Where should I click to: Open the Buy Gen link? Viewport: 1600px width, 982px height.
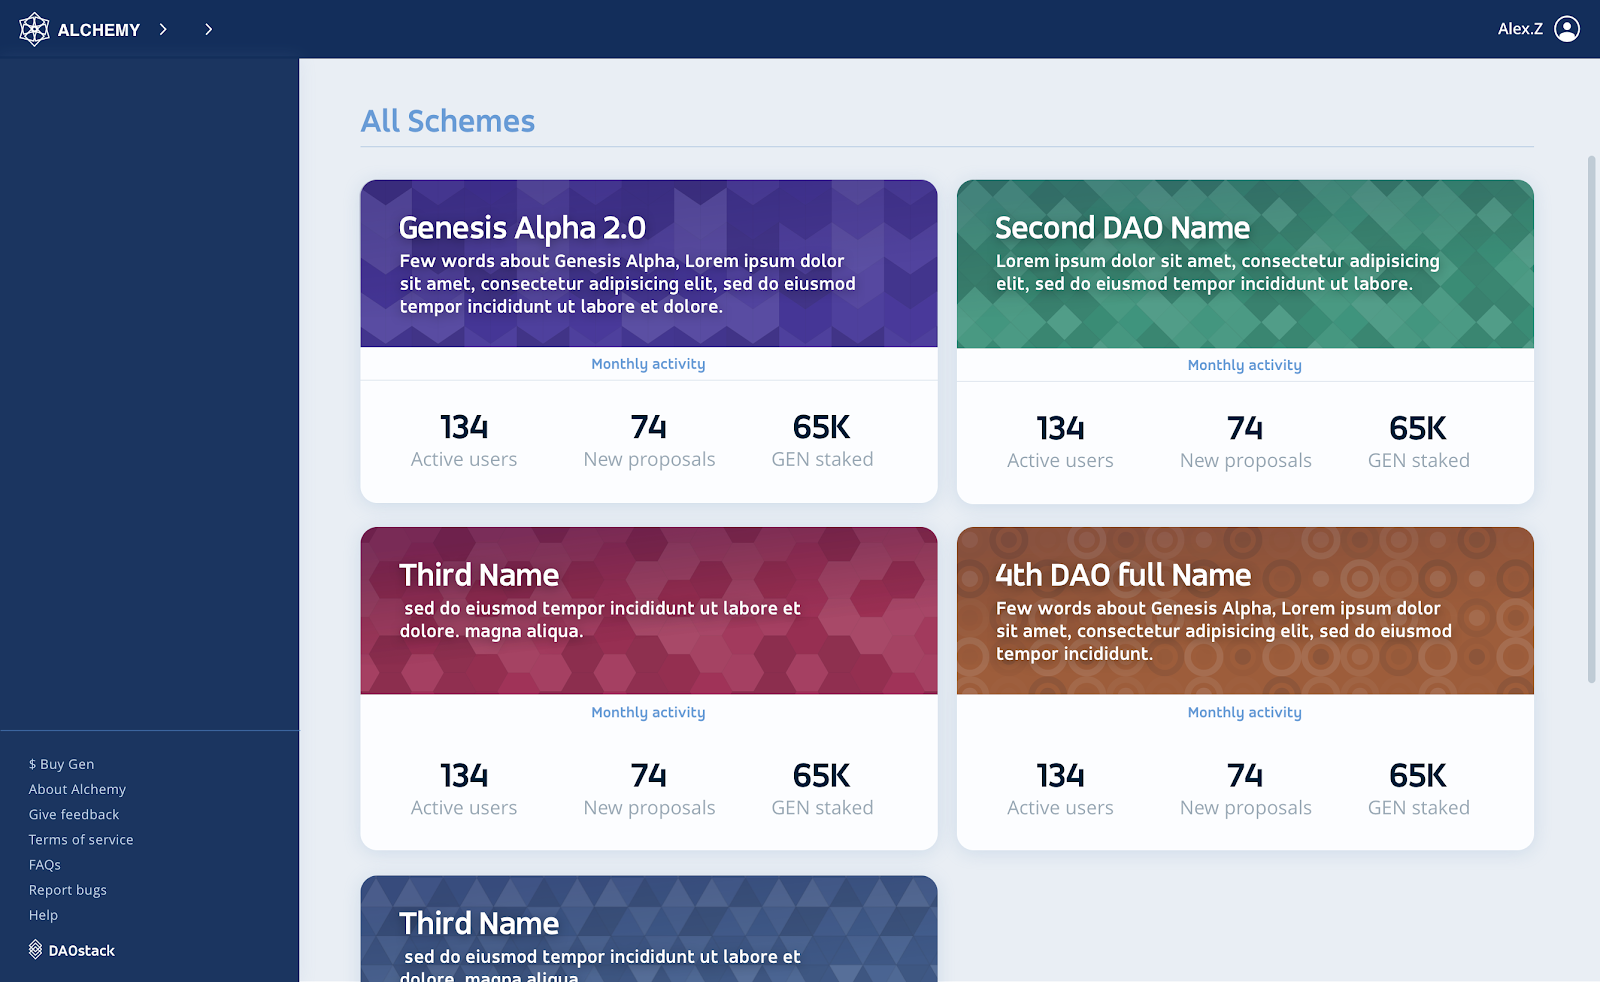click(x=62, y=764)
